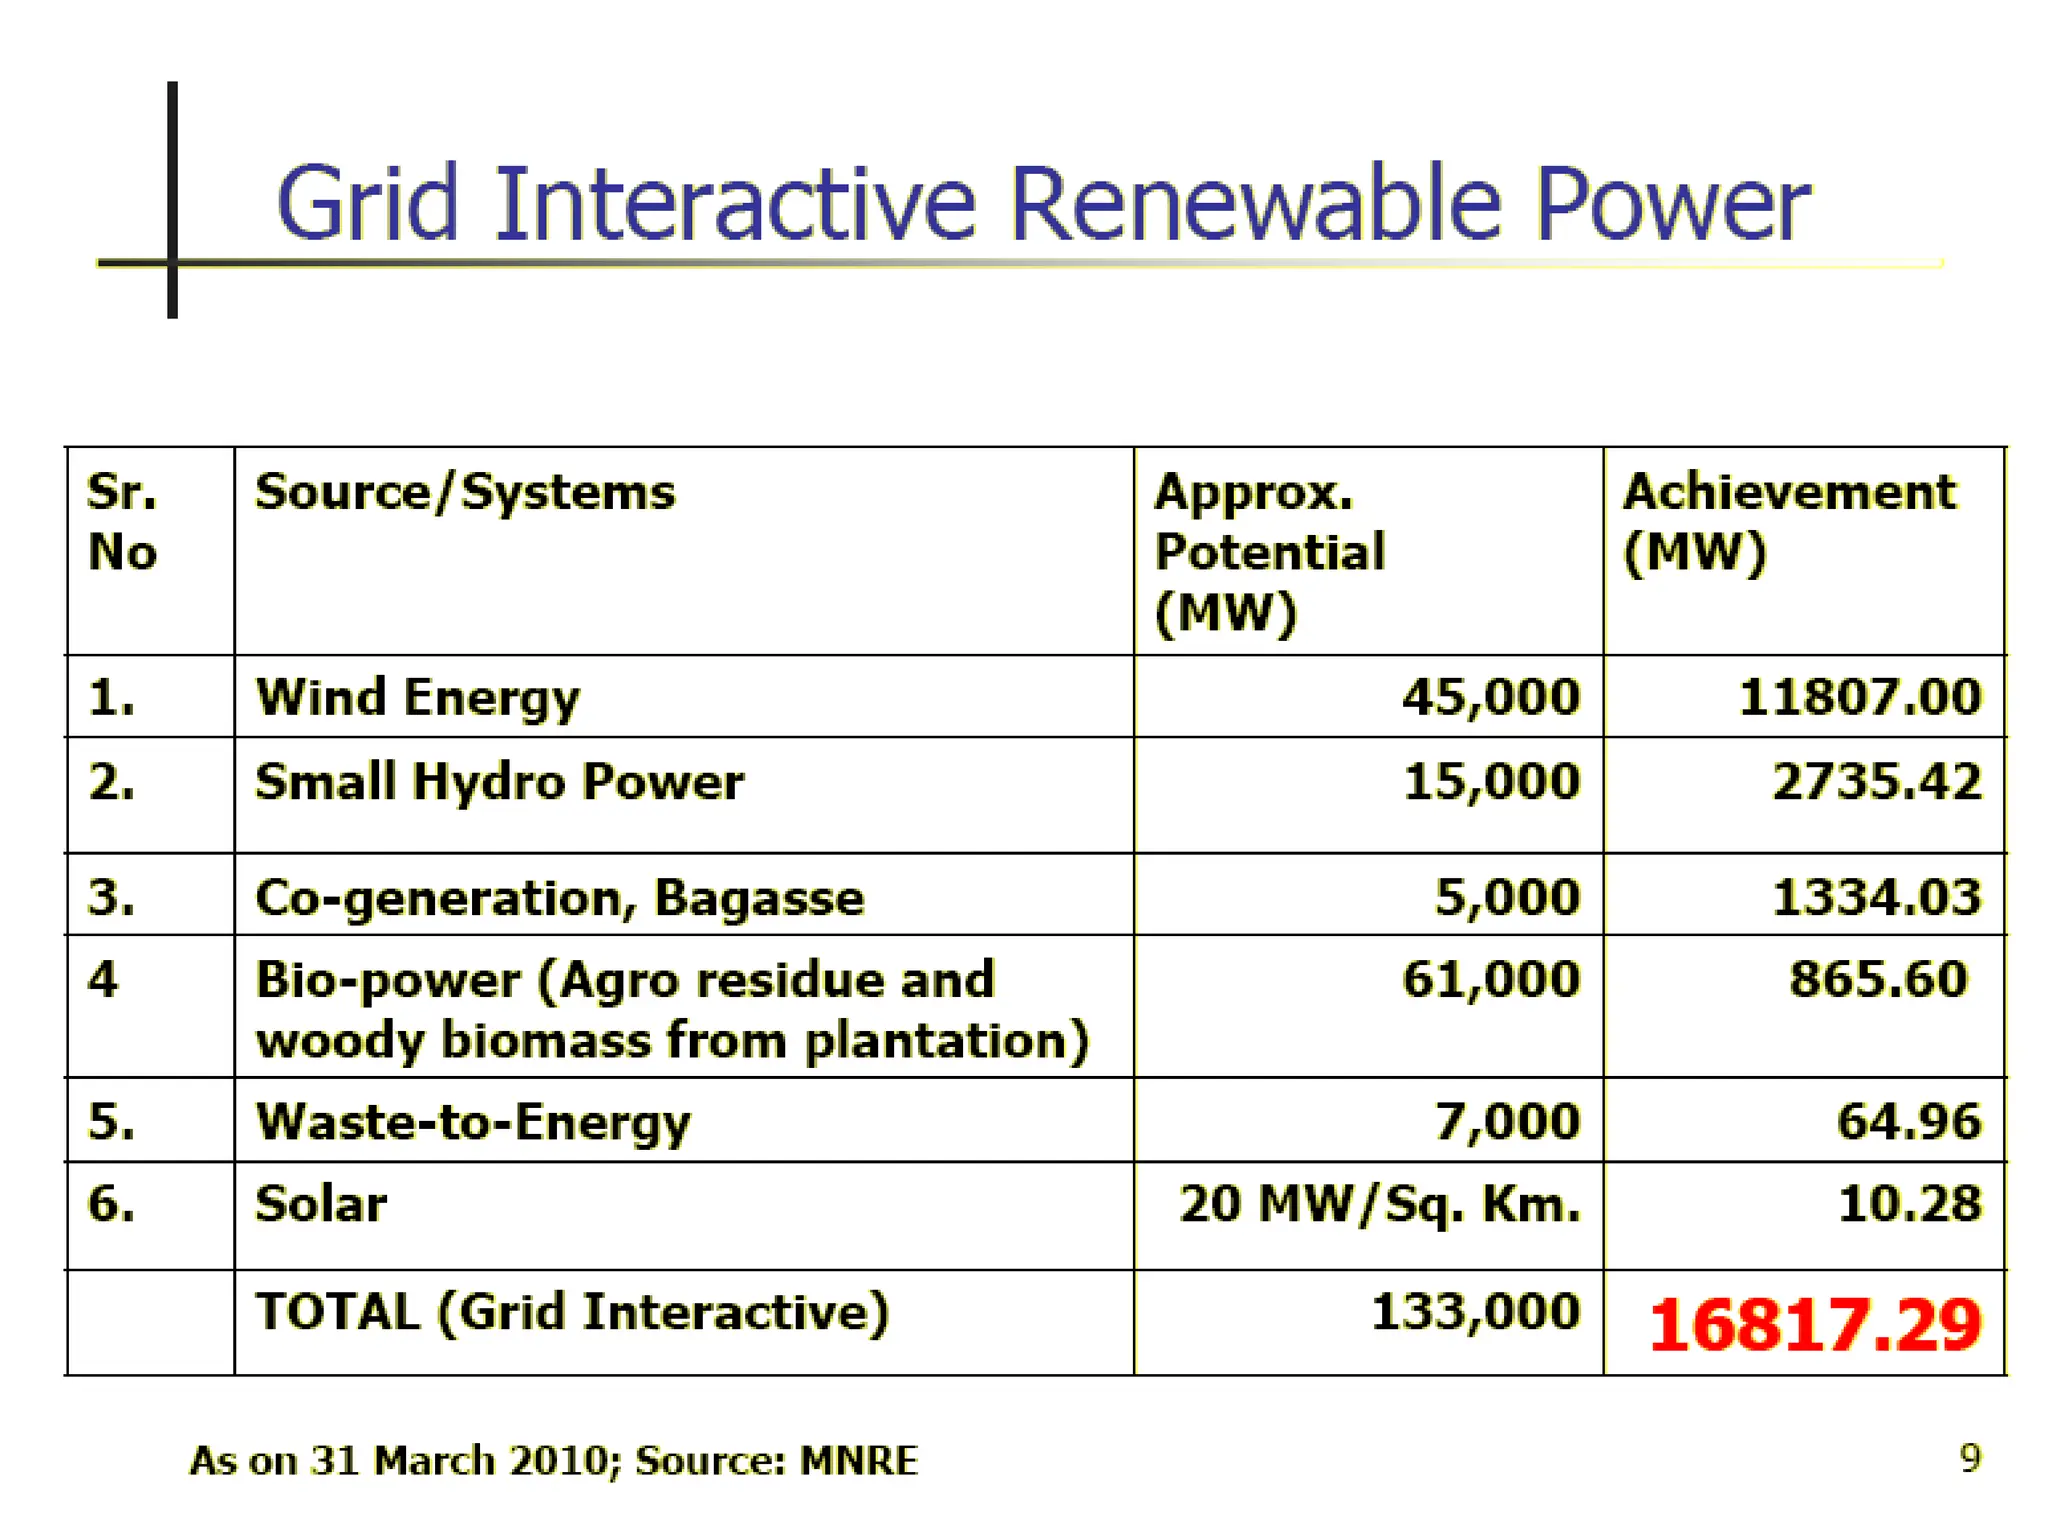The height and width of the screenshot is (1536, 2048).
Task: Select the 133,000 total potential cell
Action: (x=1474, y=1312)
